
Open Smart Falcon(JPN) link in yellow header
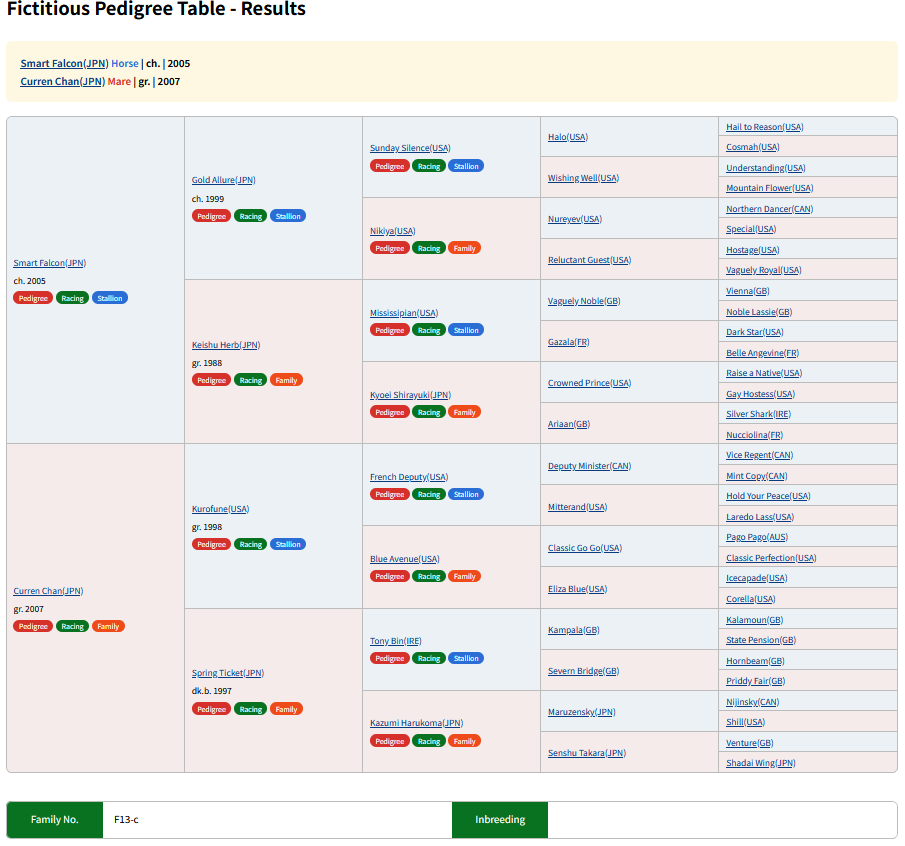pos(65,63)
